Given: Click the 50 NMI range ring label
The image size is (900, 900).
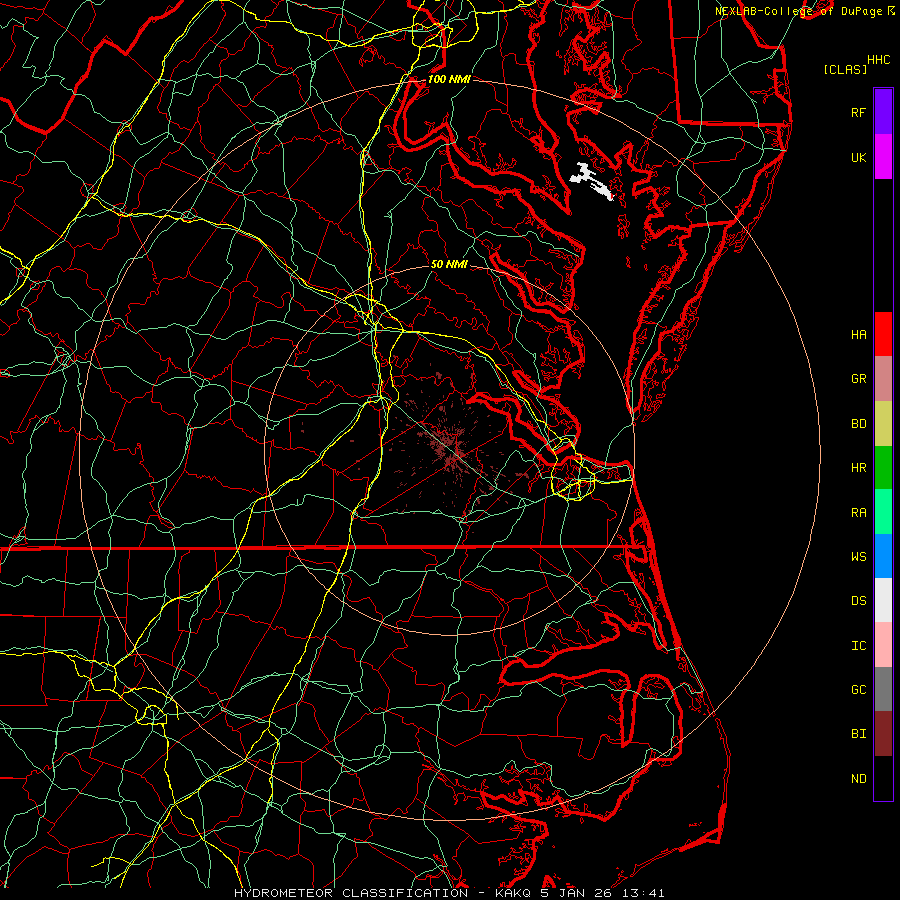Looking at the screenshot, I should click(449, 264).
